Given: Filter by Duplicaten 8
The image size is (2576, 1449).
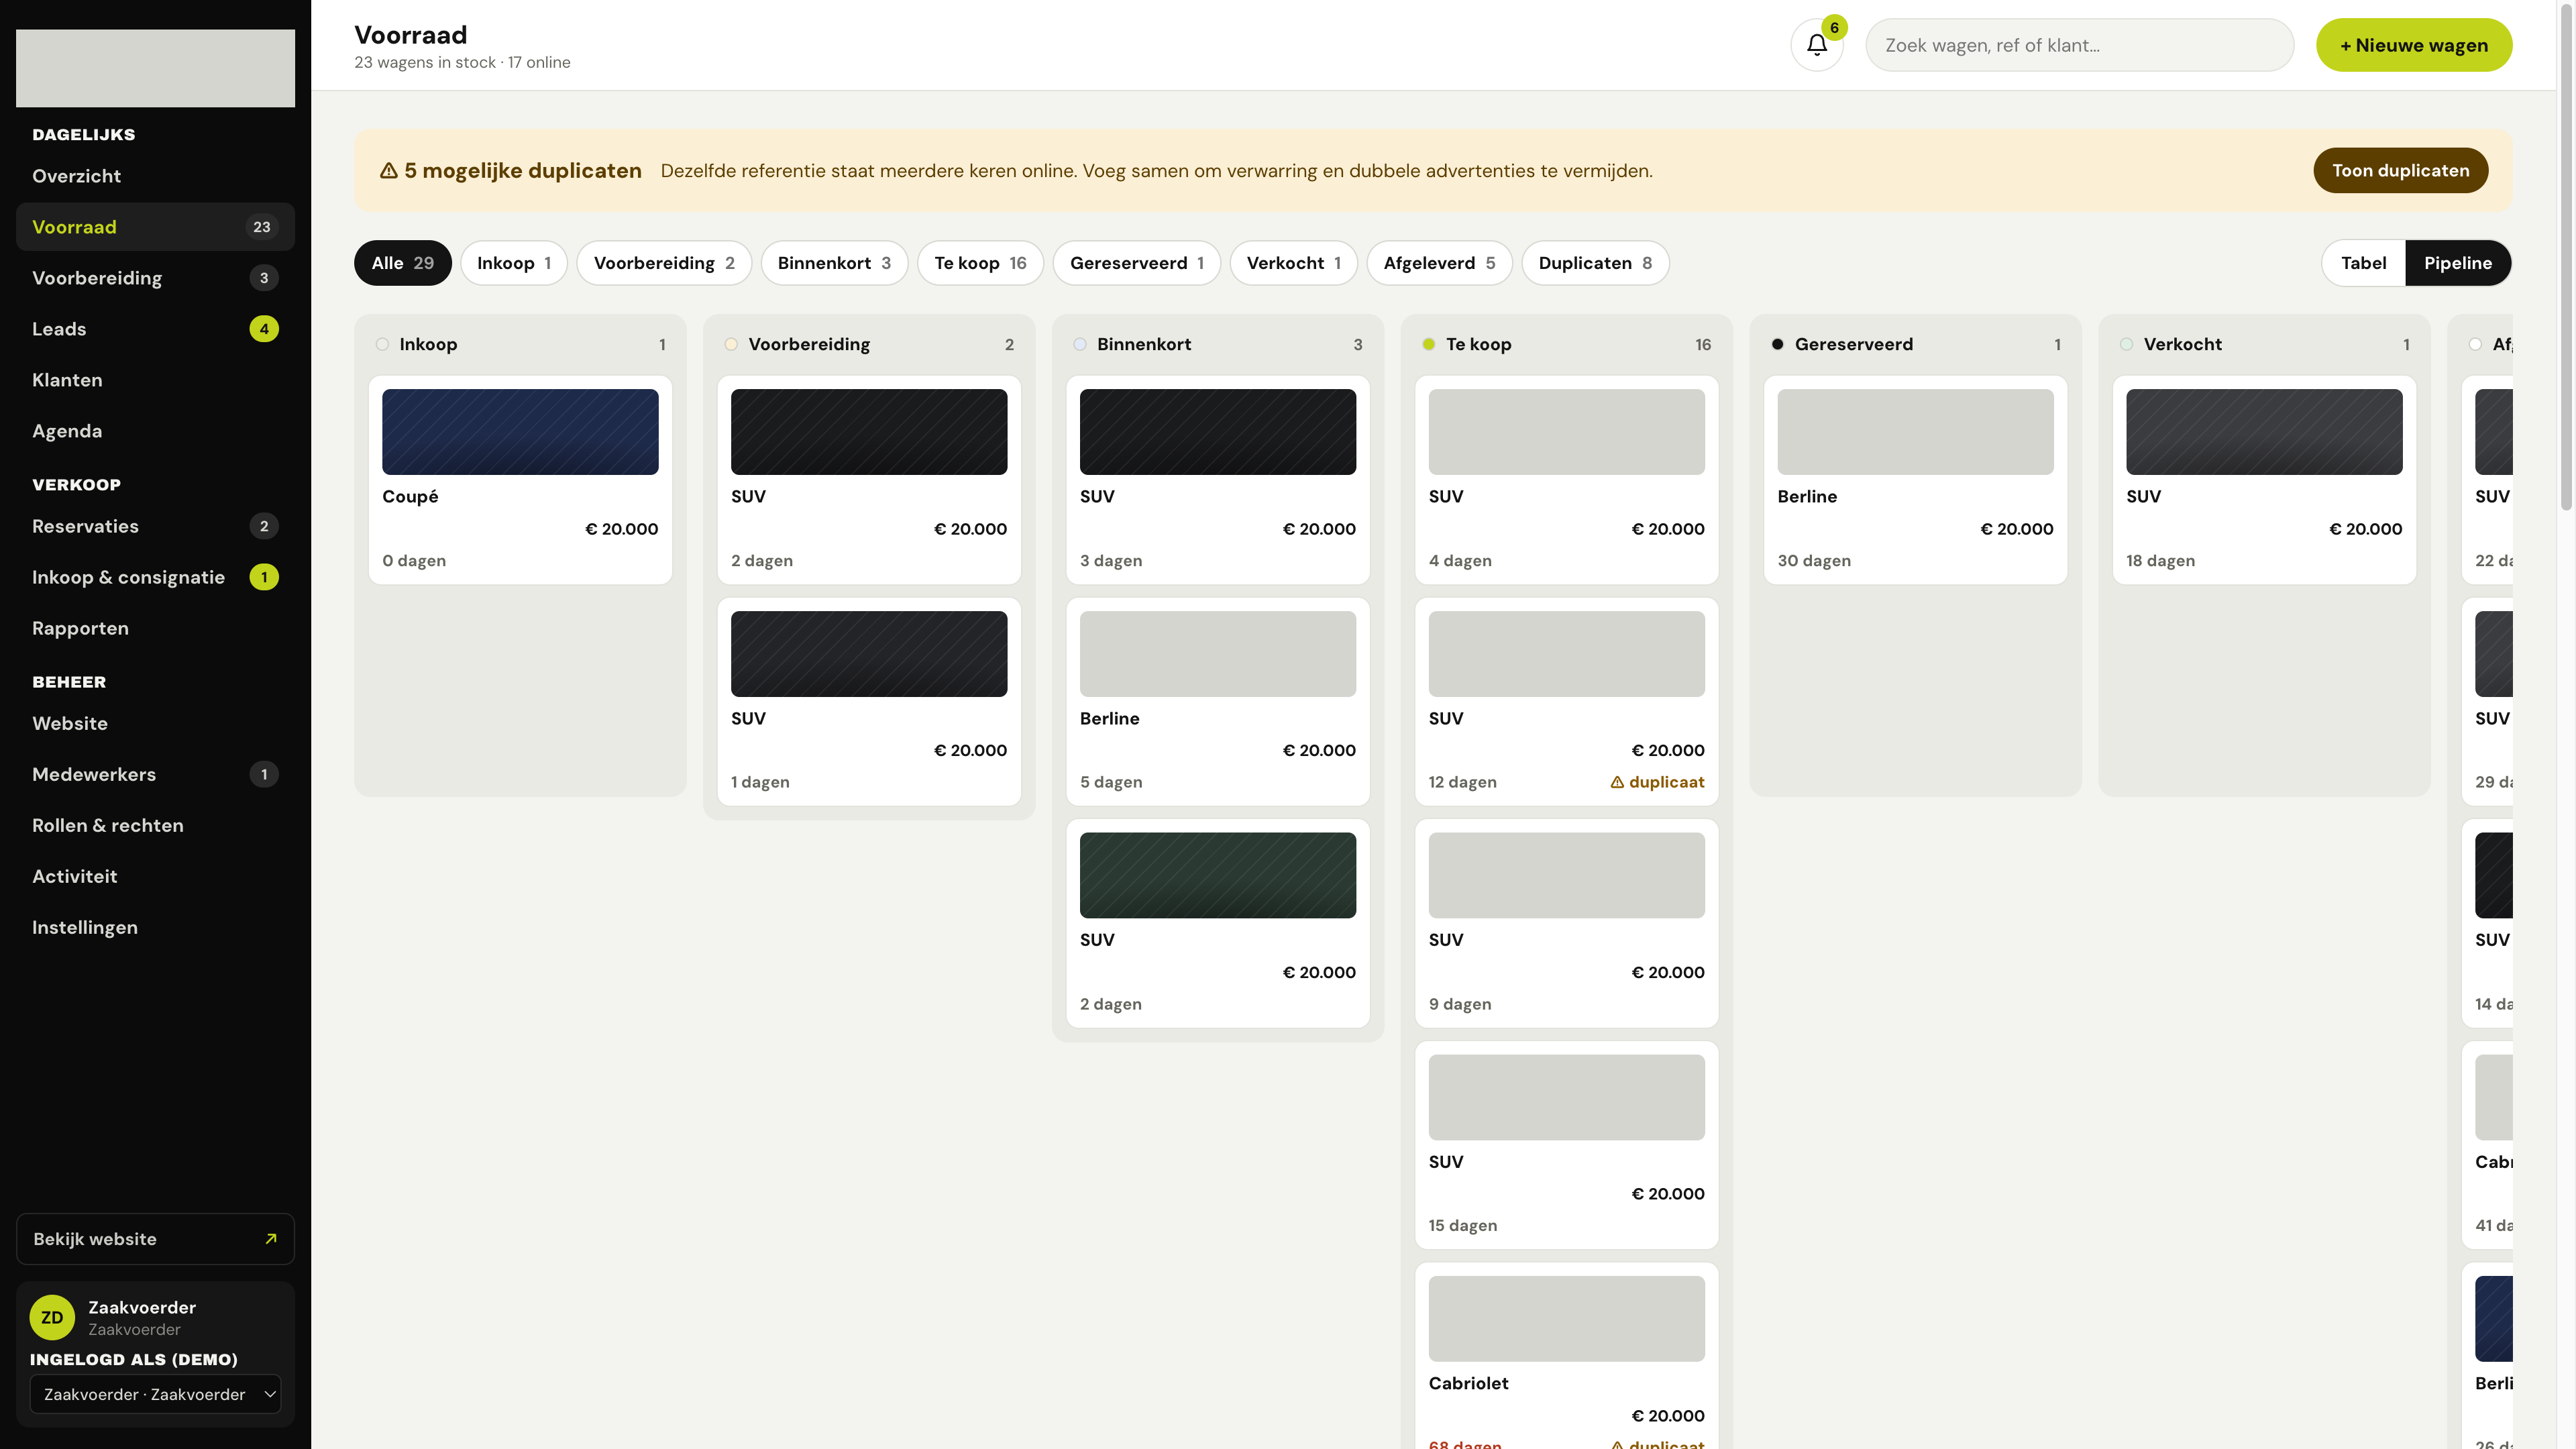Looking at the screenshot, I should (x=1595, y=263).
